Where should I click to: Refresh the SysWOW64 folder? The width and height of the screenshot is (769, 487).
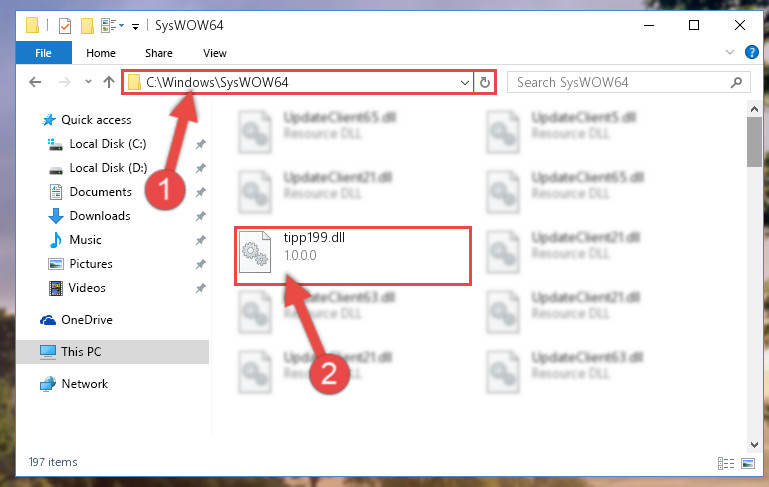click(x=485, y=82)
